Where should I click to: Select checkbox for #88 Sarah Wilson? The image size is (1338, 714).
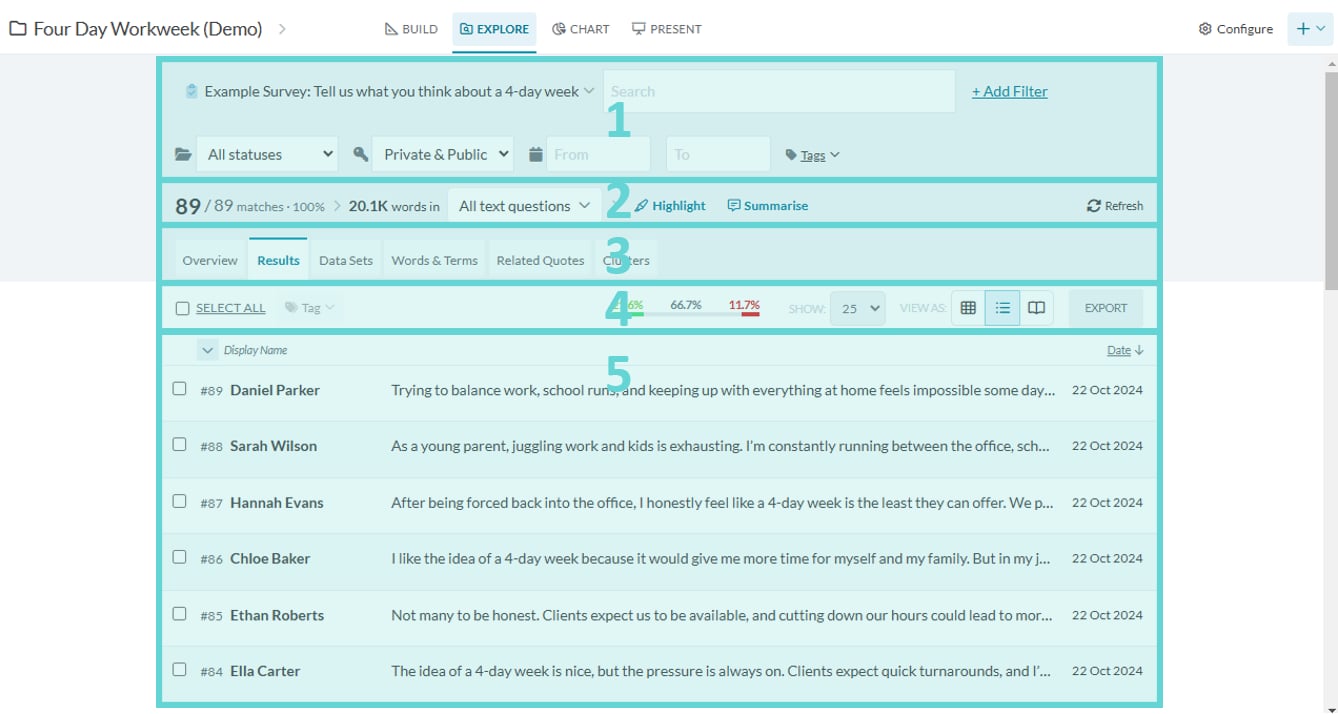pyautogui.click(x=179, y=445)
